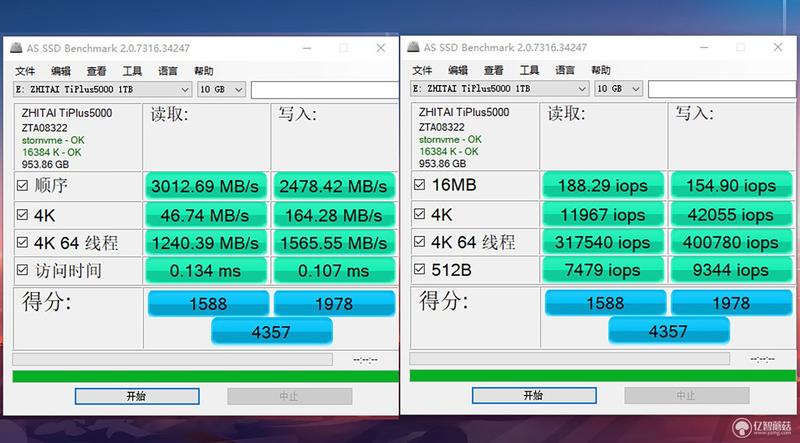Click the 11967 iops result
This screenshot has width=800, height=443.
click(603, 214)
